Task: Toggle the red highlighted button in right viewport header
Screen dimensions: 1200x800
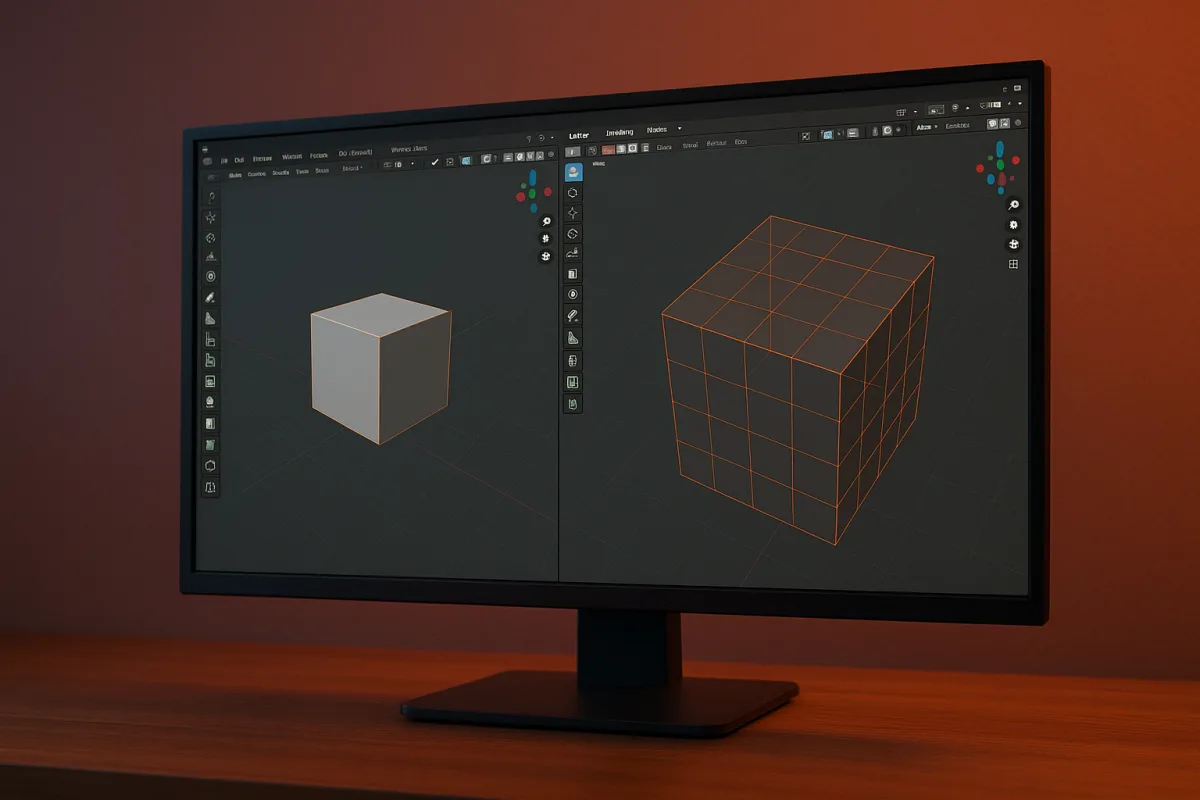Action: pos(608,150)
